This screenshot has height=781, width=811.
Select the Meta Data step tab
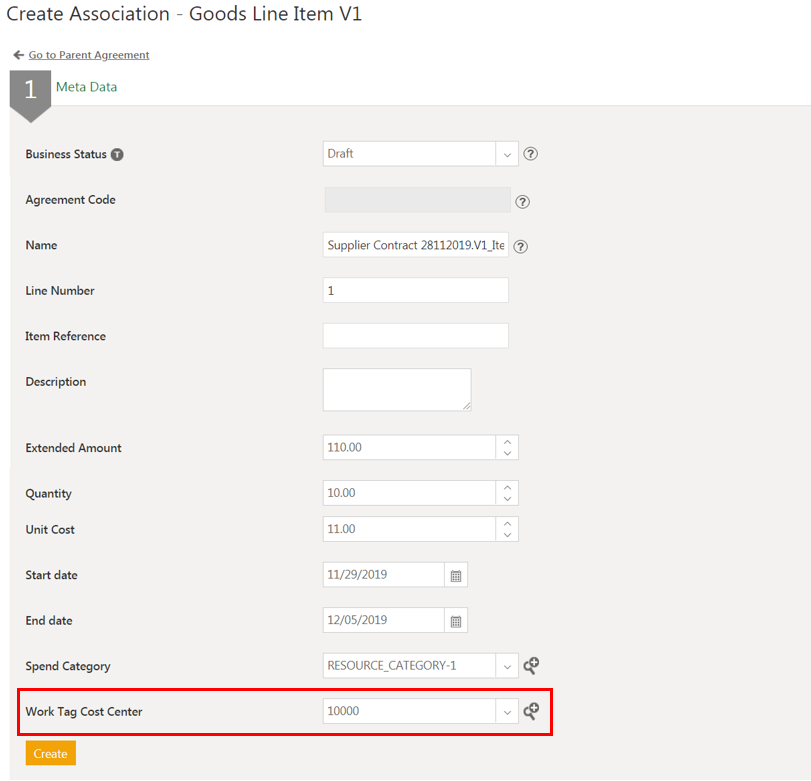pyautogui.click(x=86, y=87)
